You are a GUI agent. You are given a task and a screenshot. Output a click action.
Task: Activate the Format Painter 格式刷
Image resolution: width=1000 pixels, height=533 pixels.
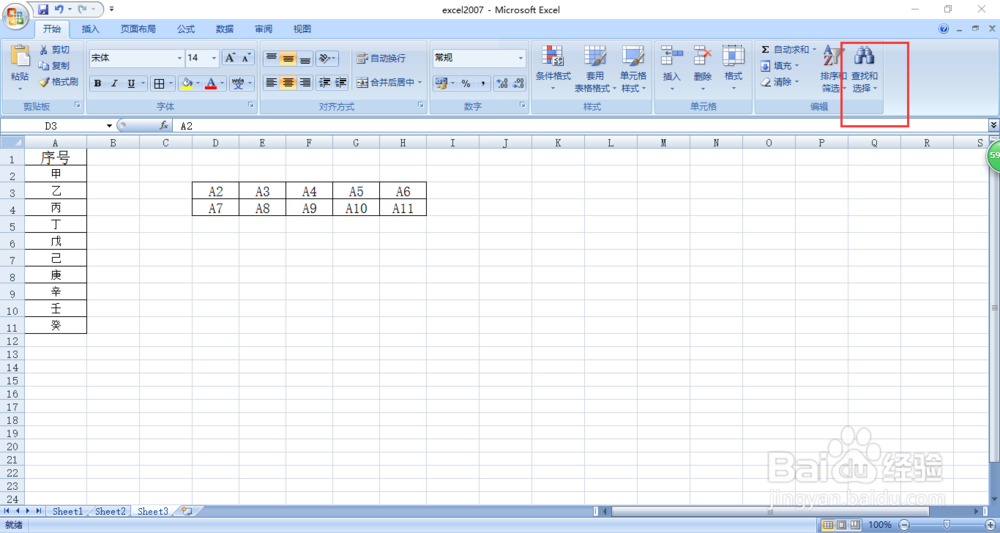coord(58,82)
